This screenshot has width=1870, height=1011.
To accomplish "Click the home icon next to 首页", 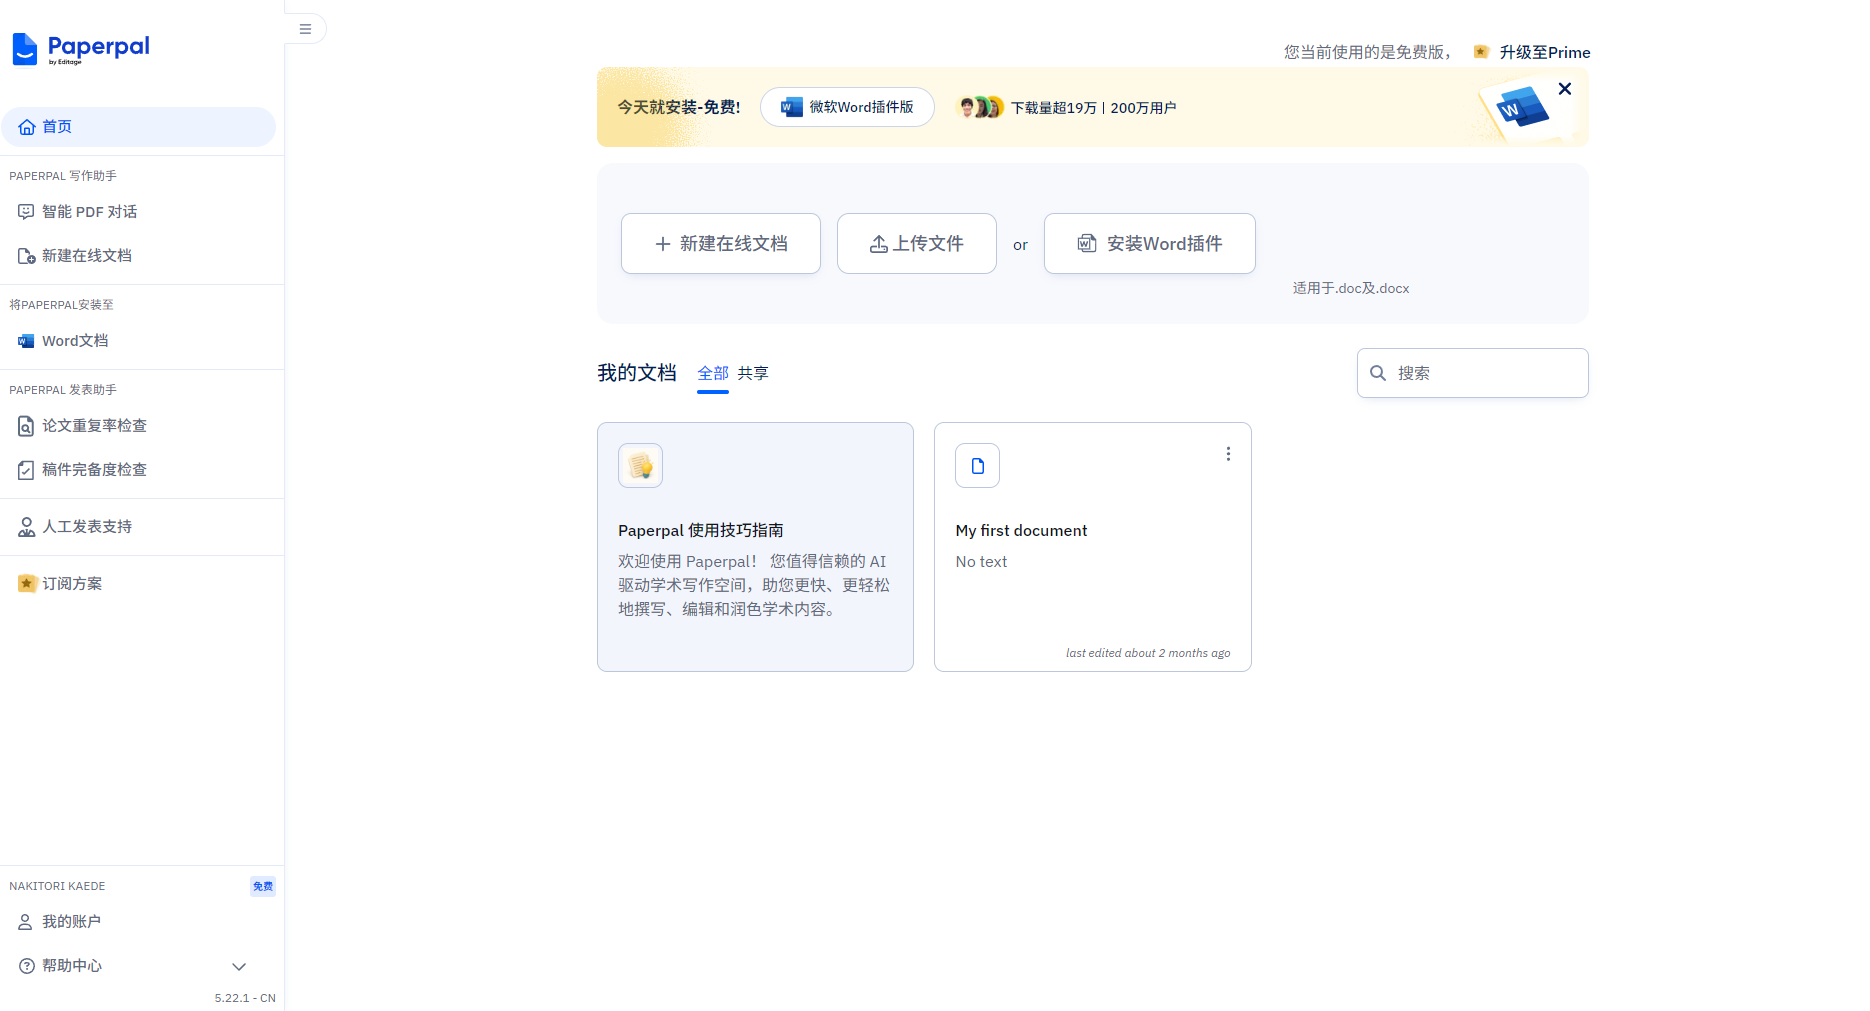I will 27,127.
